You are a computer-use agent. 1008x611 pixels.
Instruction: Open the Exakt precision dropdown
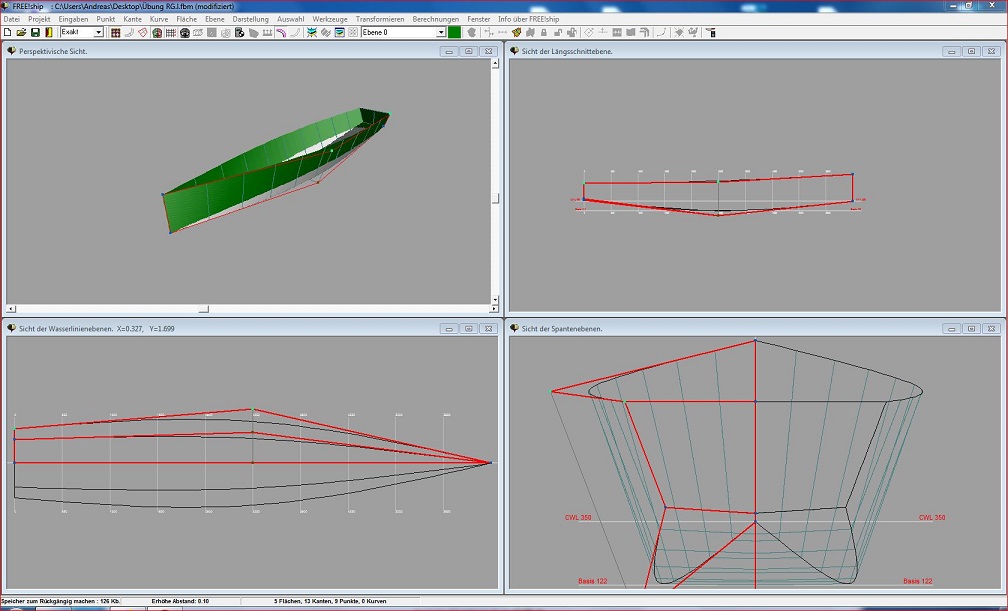pyautogui.click(x=98, y=33)
